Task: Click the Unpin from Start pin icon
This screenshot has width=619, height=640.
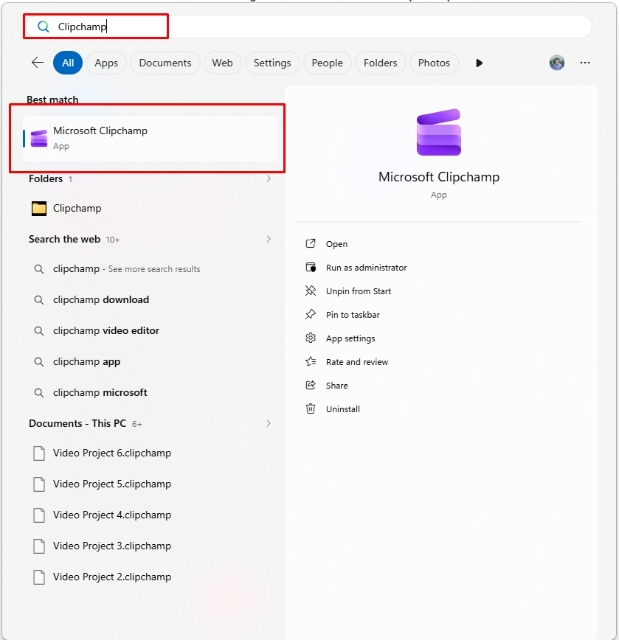Action: [311, 291]
